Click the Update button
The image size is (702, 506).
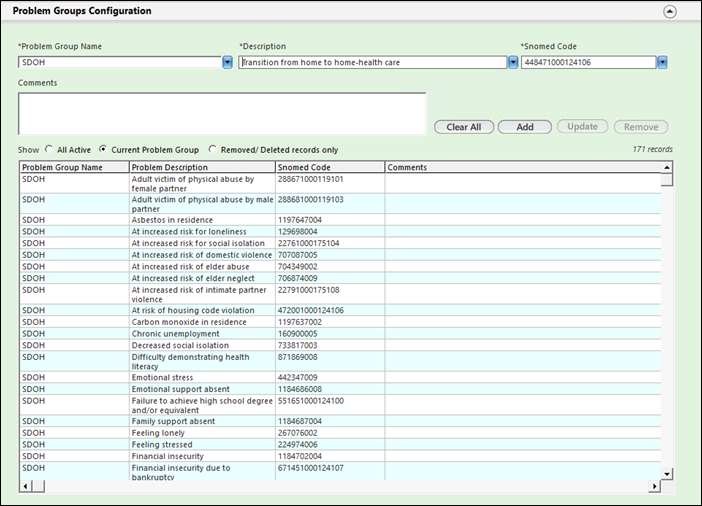click(x=582, y=127)
